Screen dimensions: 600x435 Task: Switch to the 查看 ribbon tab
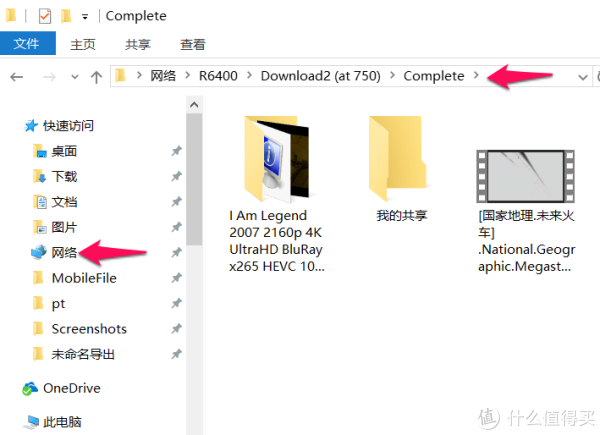(x=192, y=45)
